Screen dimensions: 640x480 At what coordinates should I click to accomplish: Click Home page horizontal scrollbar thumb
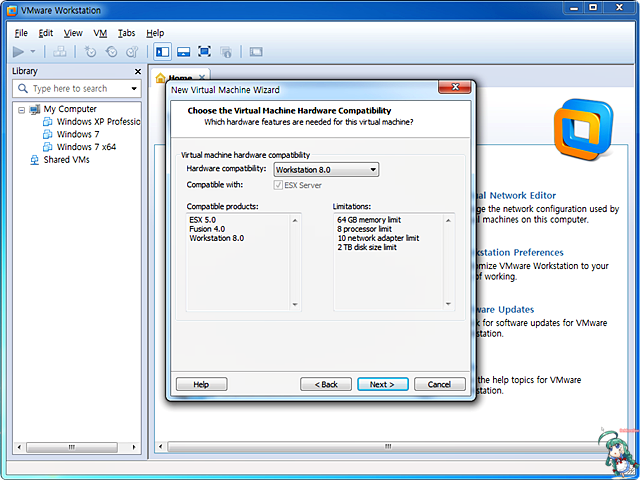point(386,447)
